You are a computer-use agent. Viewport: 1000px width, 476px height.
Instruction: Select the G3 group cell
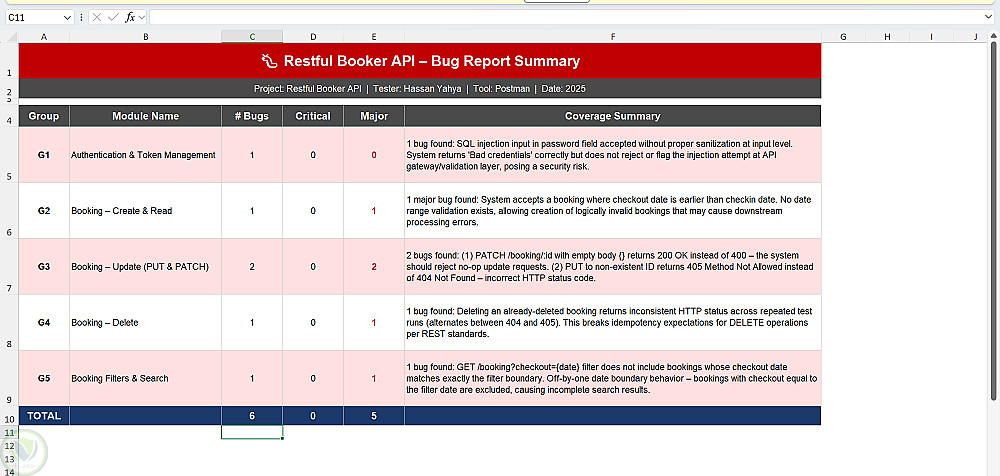click(44, 267)
